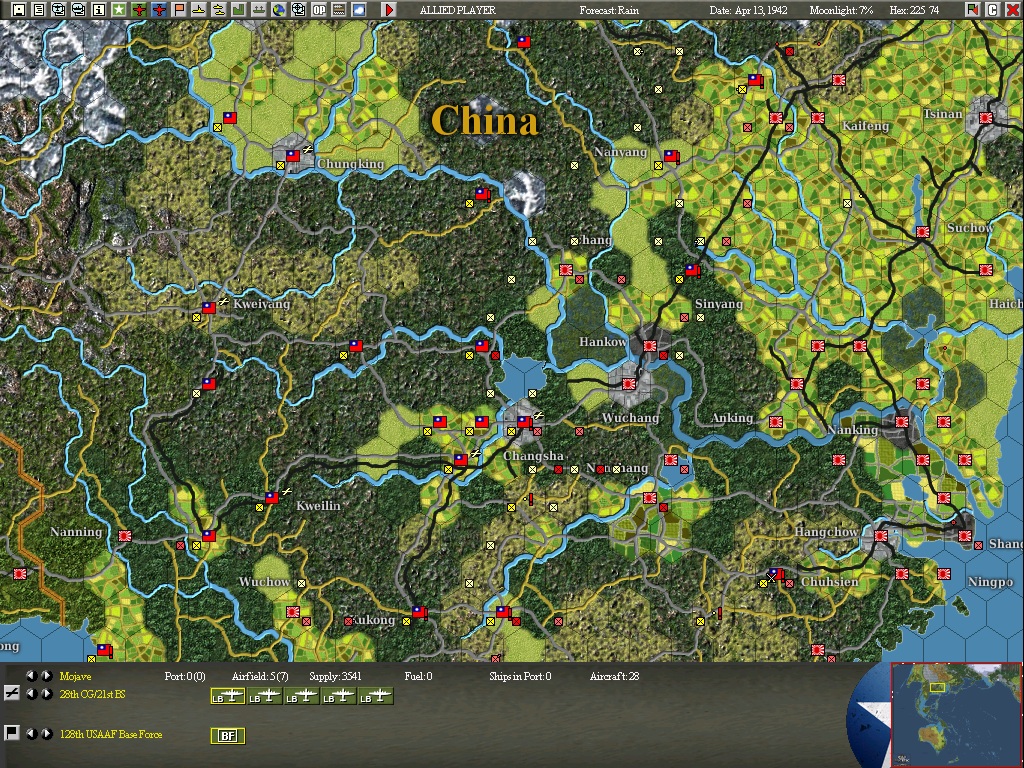Click the double yellow ships toolbar icon
This screenshot has height=768, width=1024.
(219, 10)
